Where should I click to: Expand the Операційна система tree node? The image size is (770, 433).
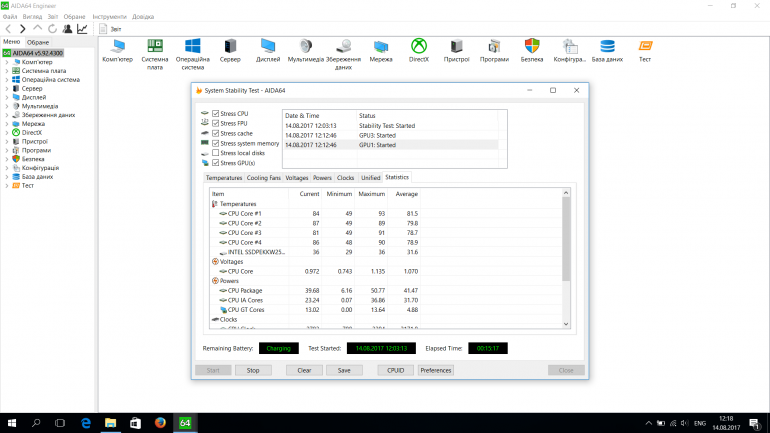7,80
